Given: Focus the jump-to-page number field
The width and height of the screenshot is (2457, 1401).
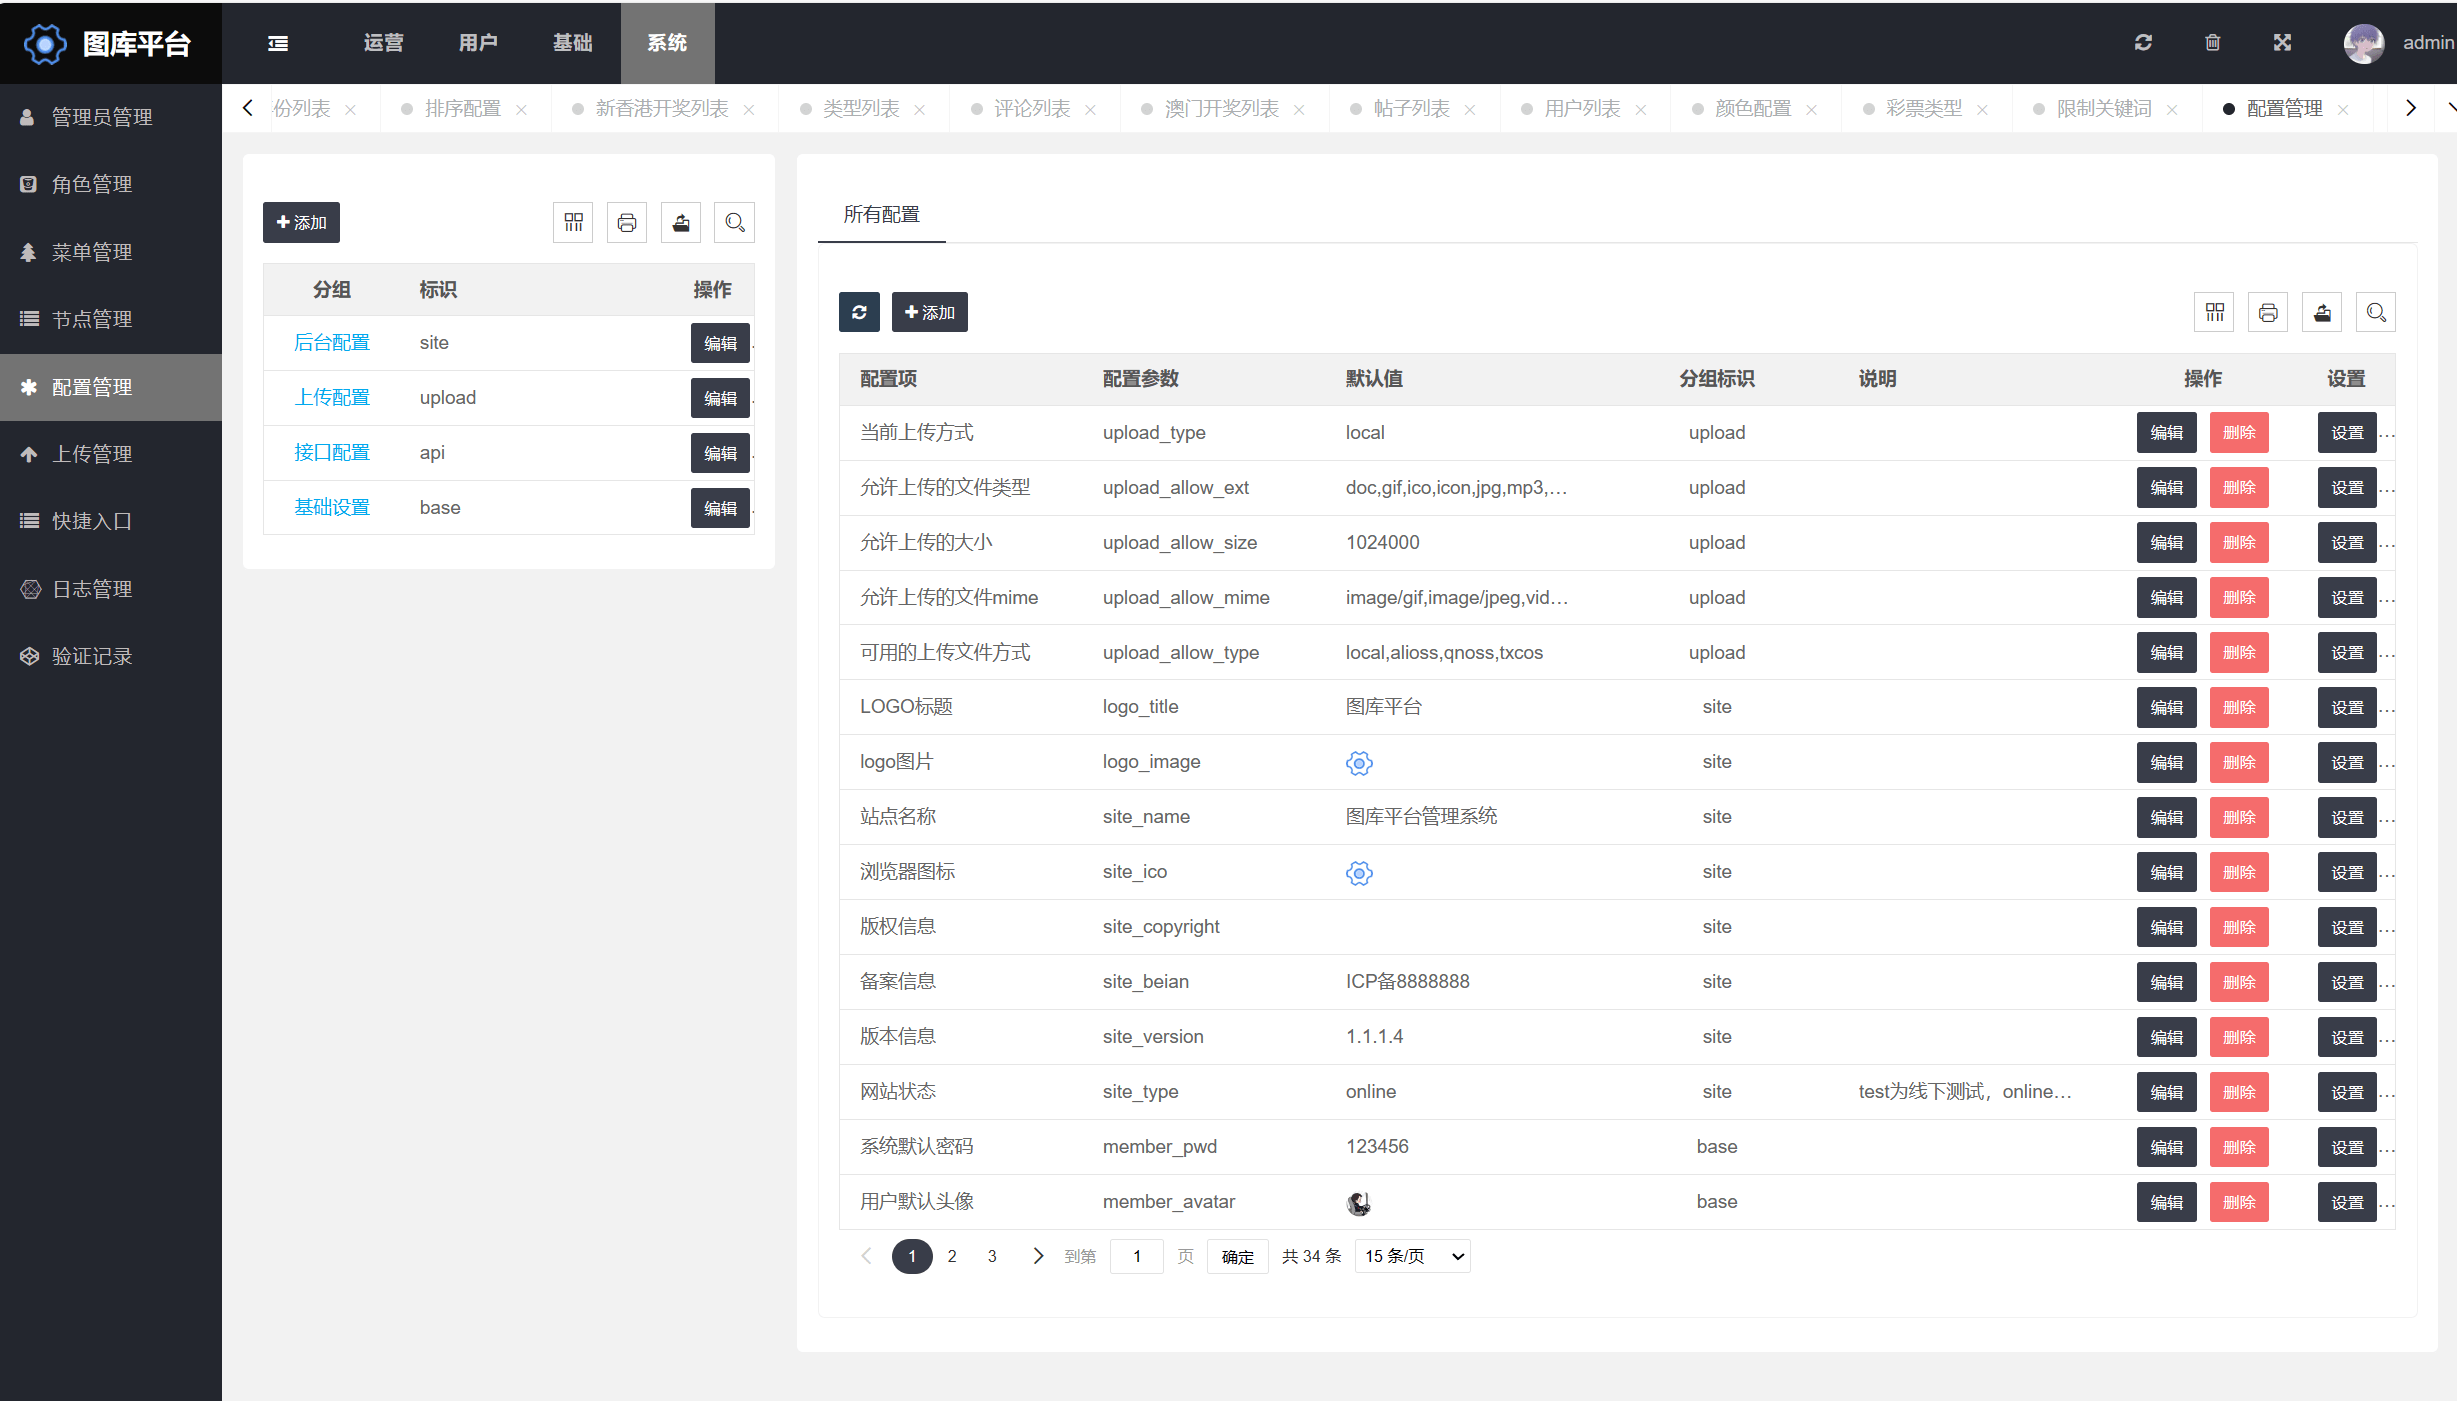Looking at the screenshot, I should click(1137, 1256).
